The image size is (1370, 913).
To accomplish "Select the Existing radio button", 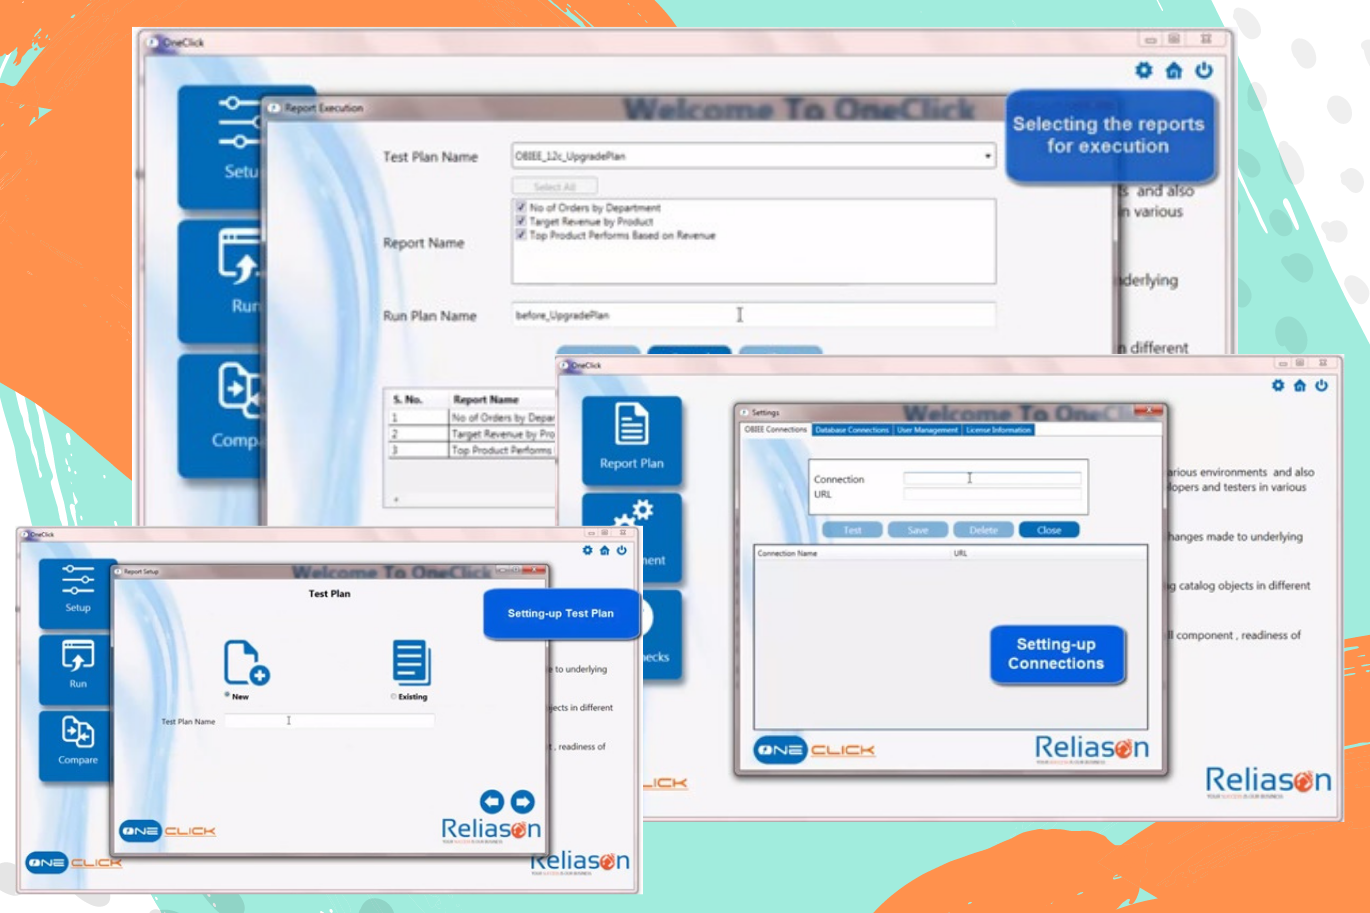I will pos(394,696).
